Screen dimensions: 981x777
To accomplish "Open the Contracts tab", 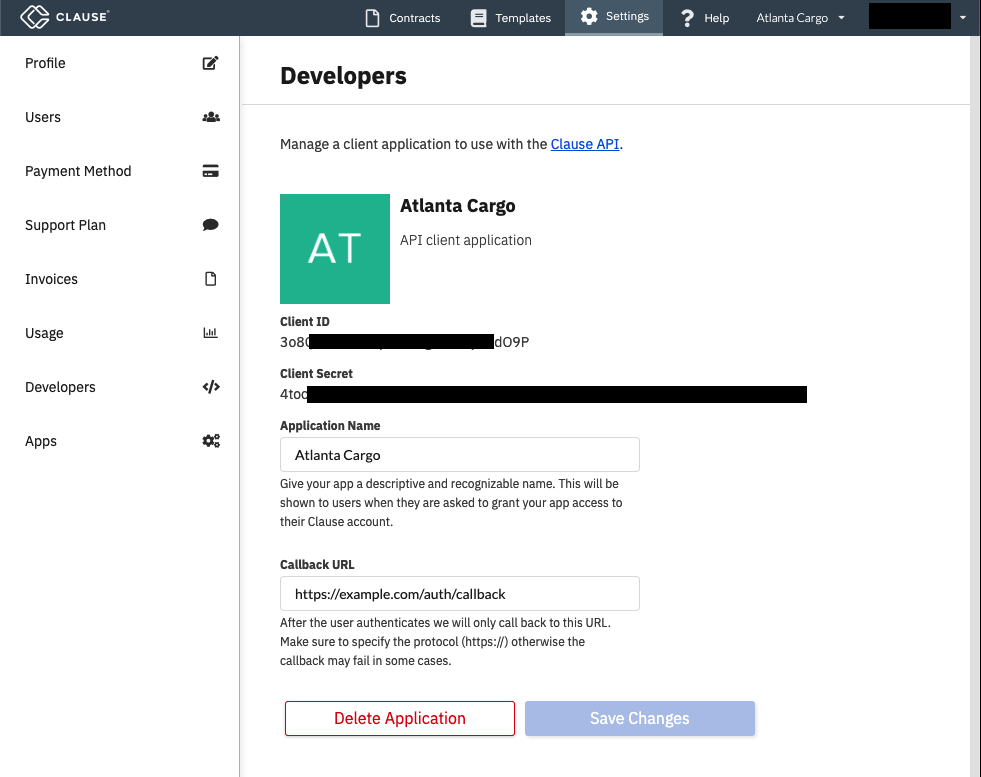I will 403,18.
